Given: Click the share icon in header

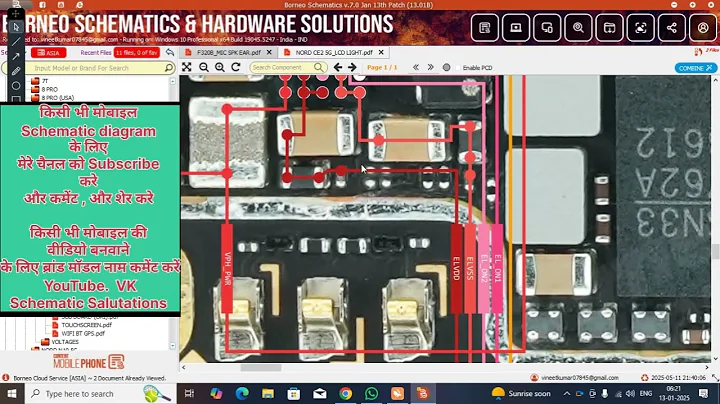Looking at the screenshot, I should point(672,28).
